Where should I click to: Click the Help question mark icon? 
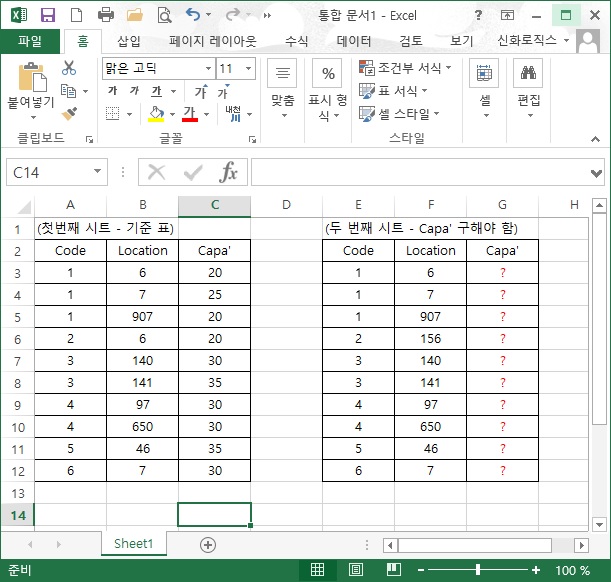[x=479, y=15]
